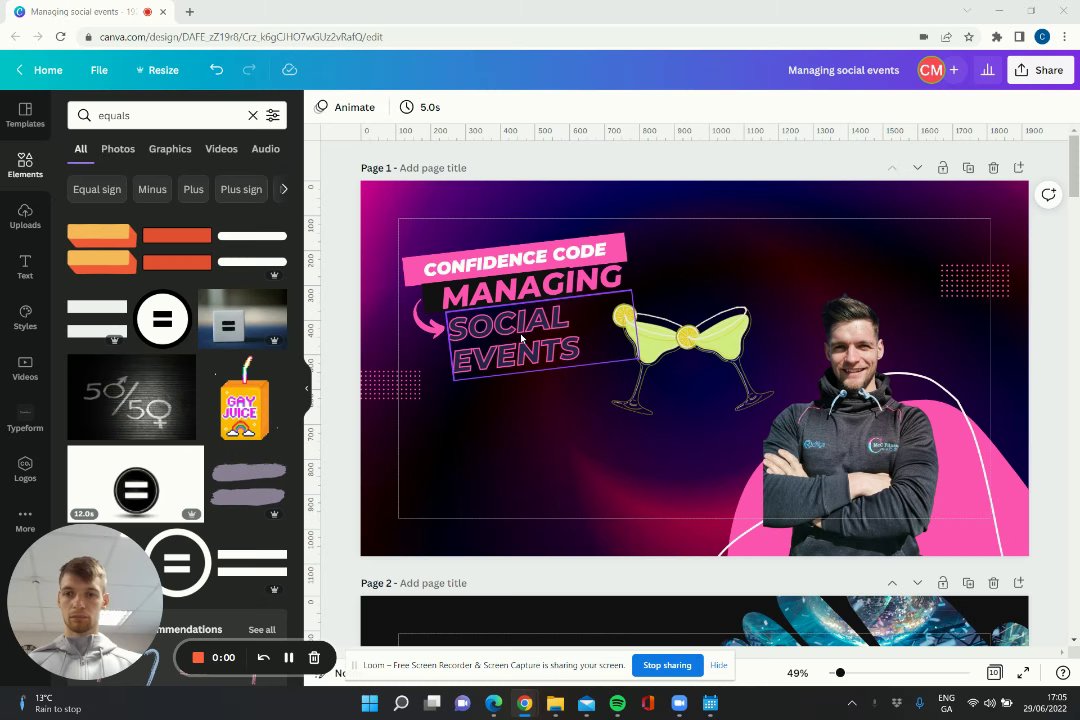The height and width of the screenshot is (720, 1080).
Task: Open the help question mark icon
Action: coord(1063,672)
